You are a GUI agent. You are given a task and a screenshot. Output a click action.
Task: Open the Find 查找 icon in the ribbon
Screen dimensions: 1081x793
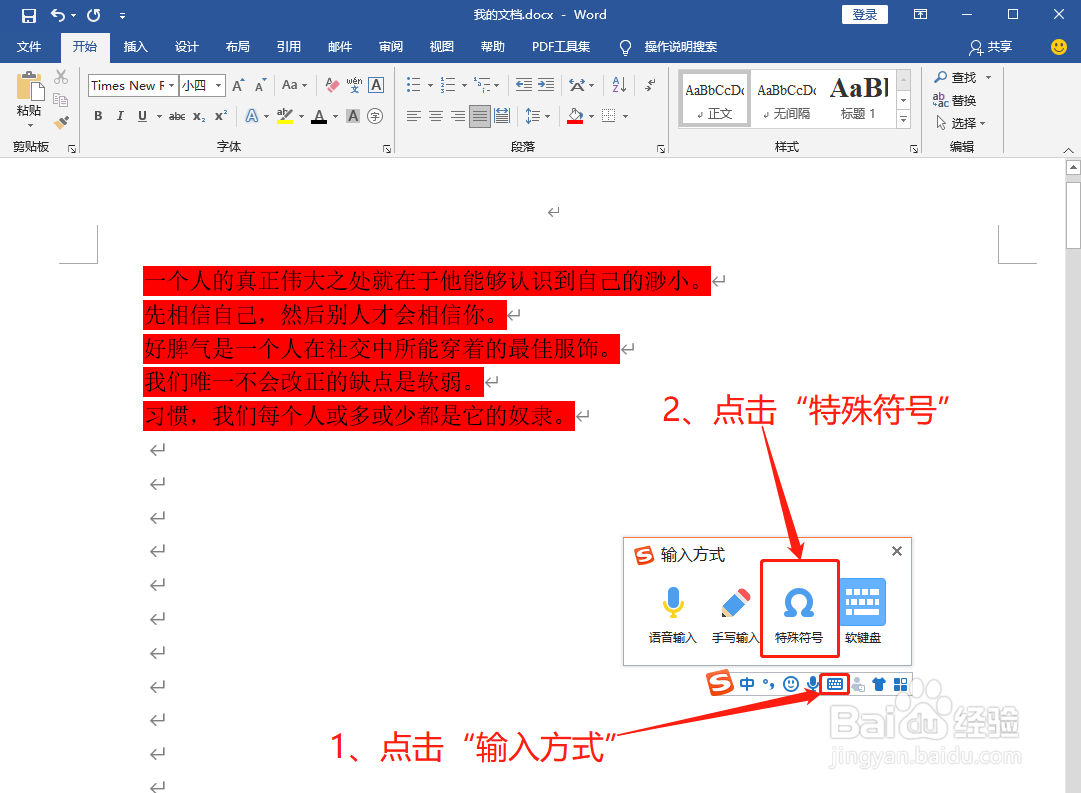[x=960, y=77]
